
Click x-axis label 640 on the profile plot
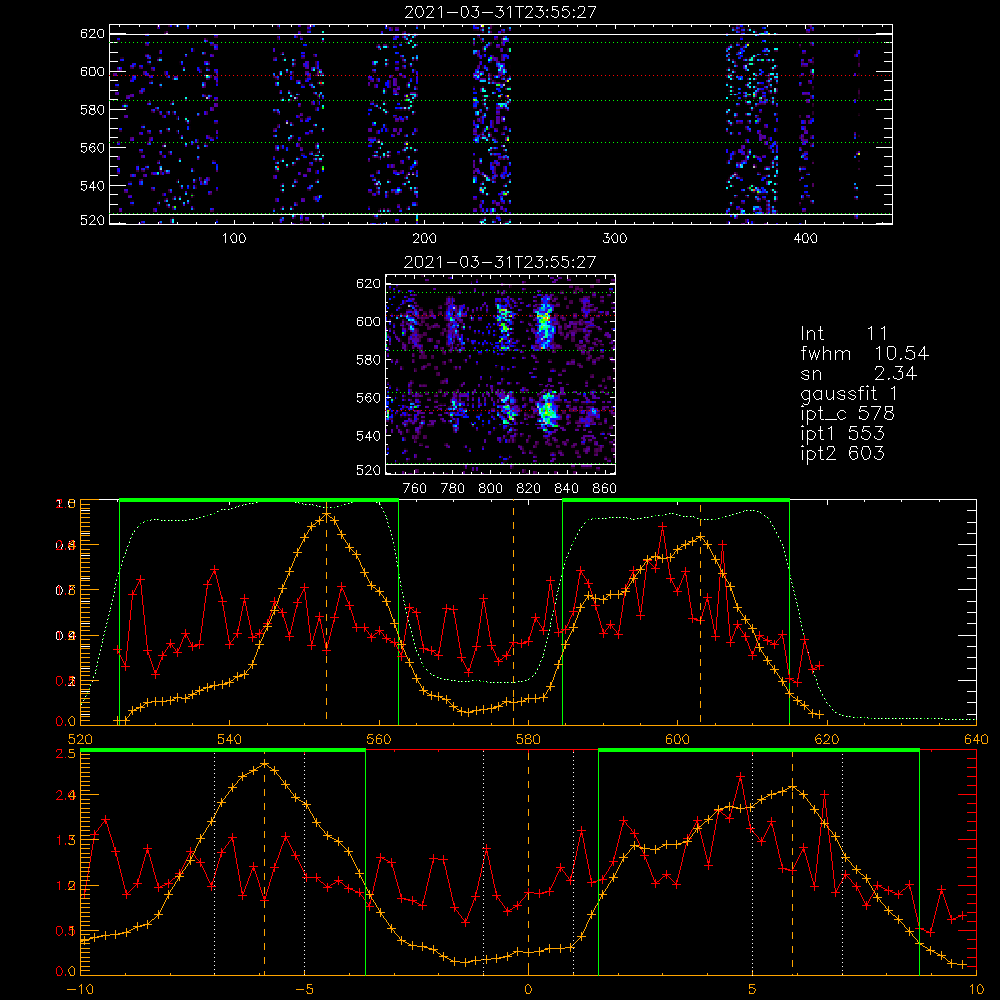tap(976, 740)
